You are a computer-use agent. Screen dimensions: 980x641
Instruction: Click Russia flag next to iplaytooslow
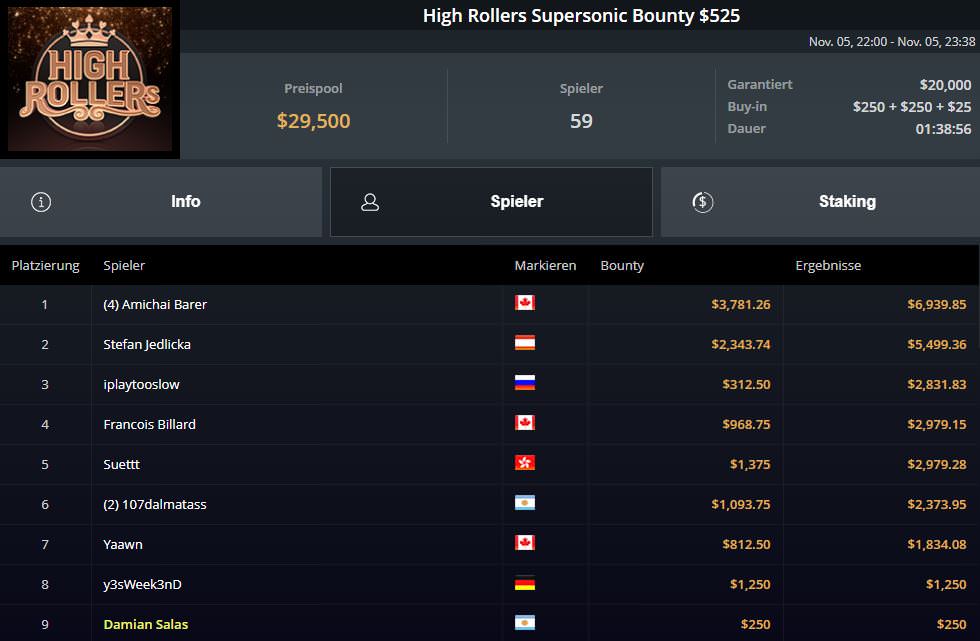pos(525,383)
